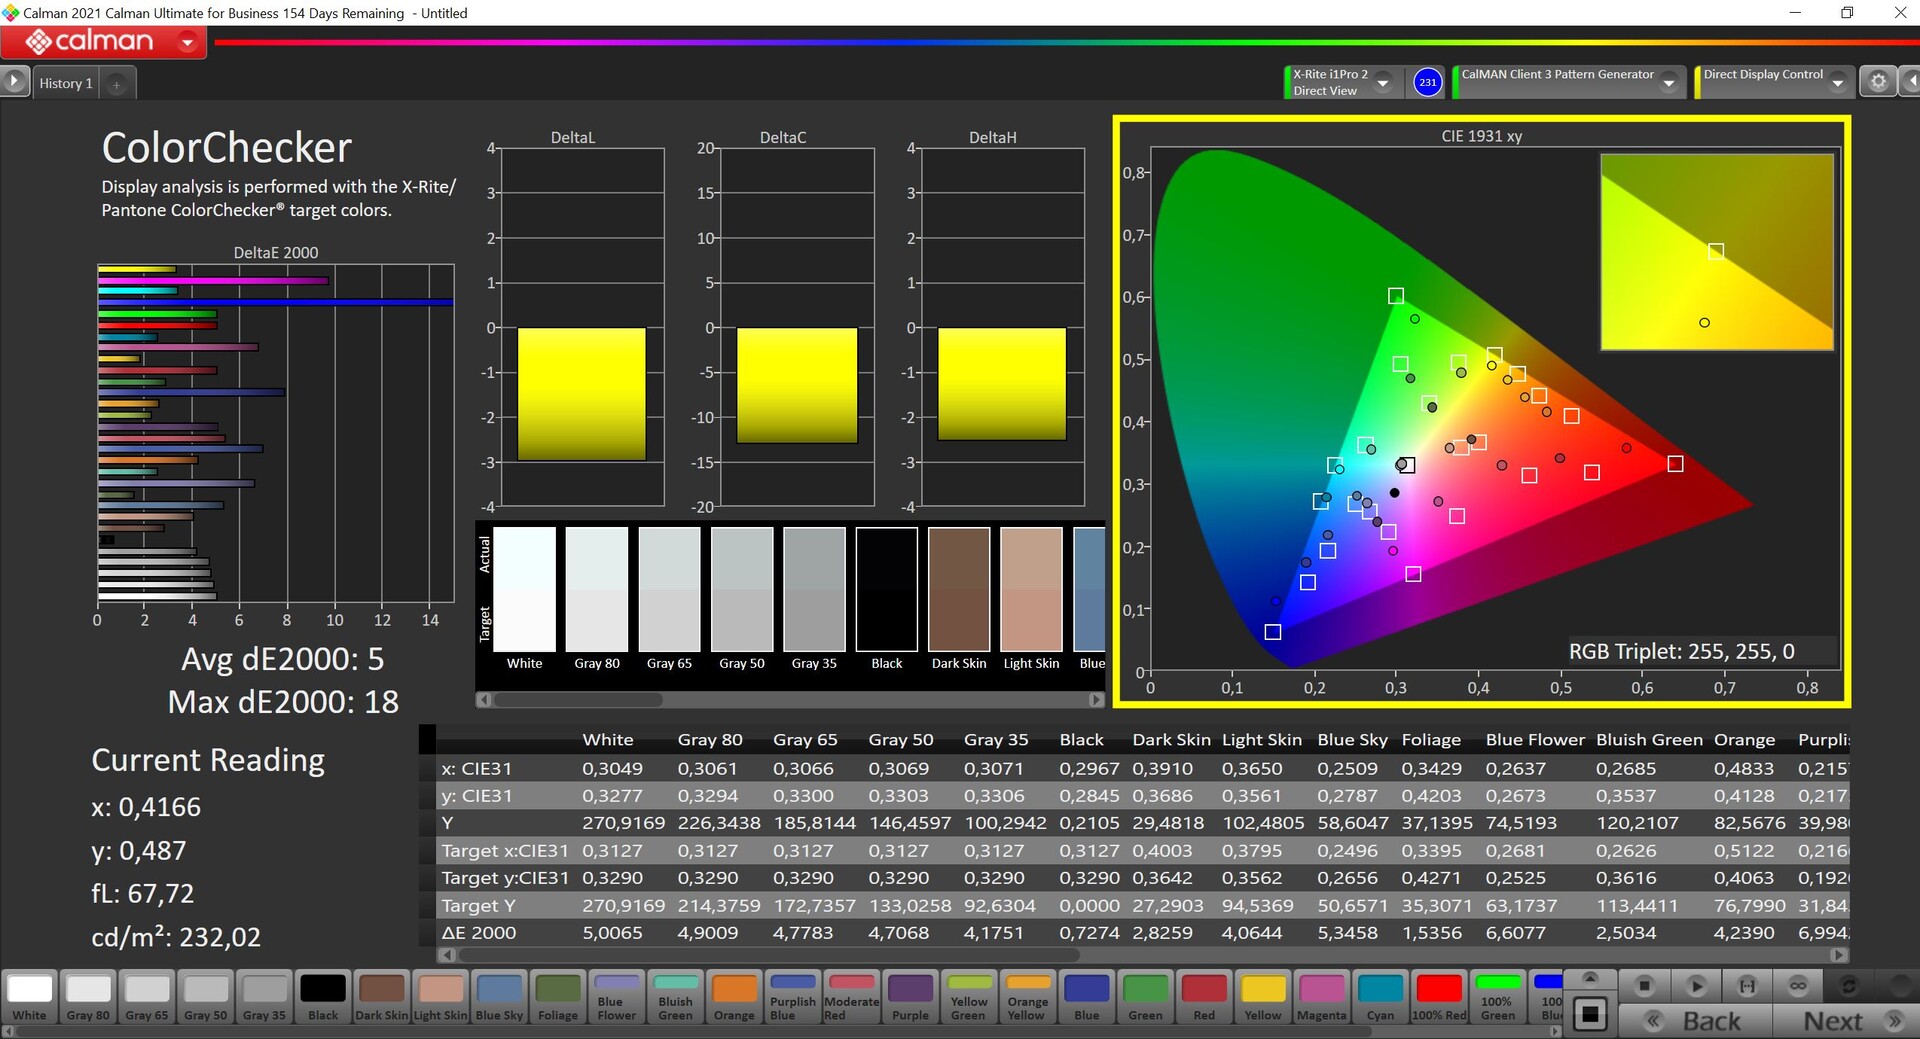Open the Direct Display Control dropdown
1920x1039 pixels.
point(1837,83)
